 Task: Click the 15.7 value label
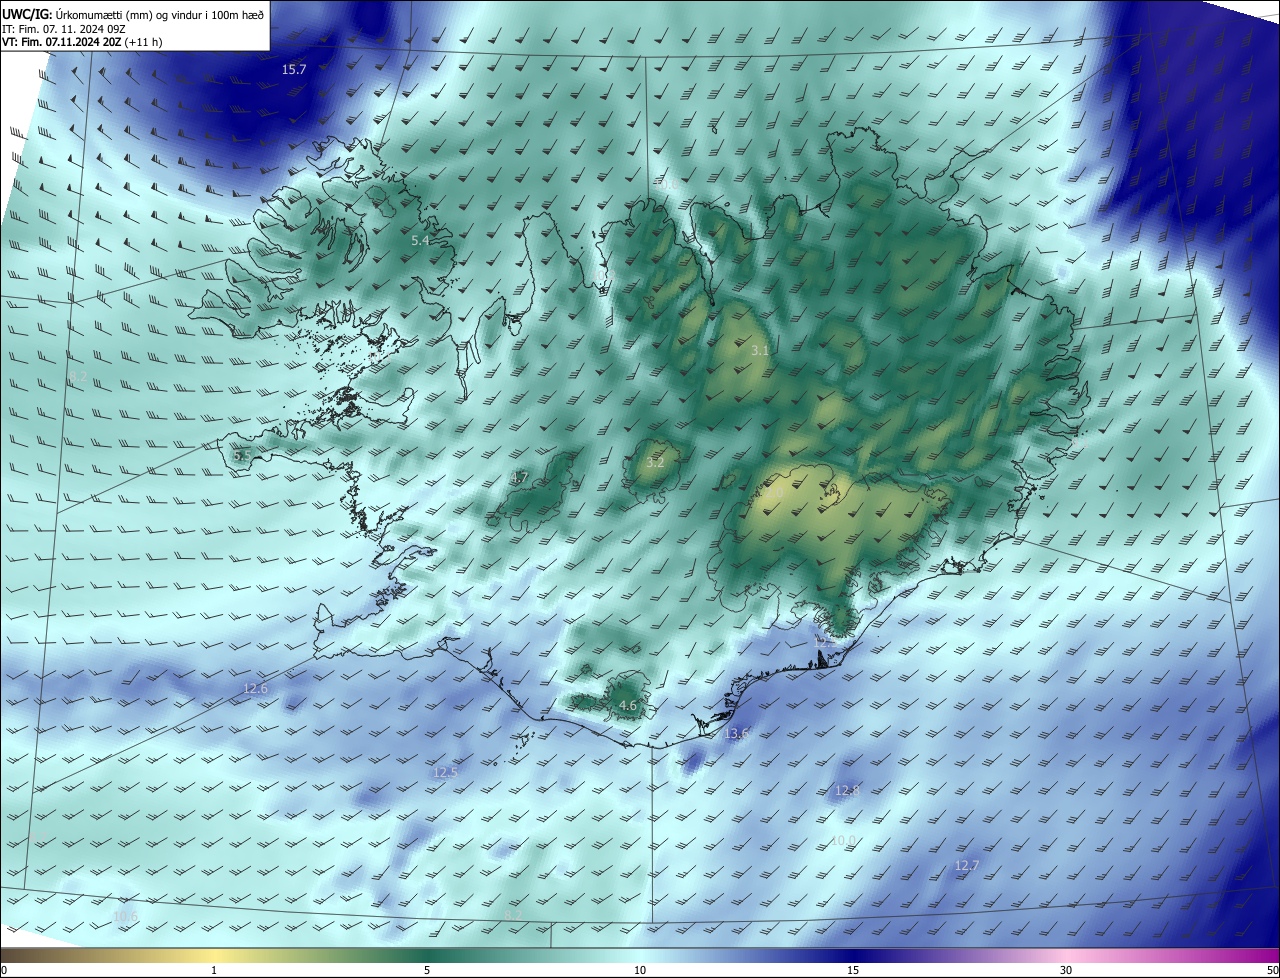(294, 69)
